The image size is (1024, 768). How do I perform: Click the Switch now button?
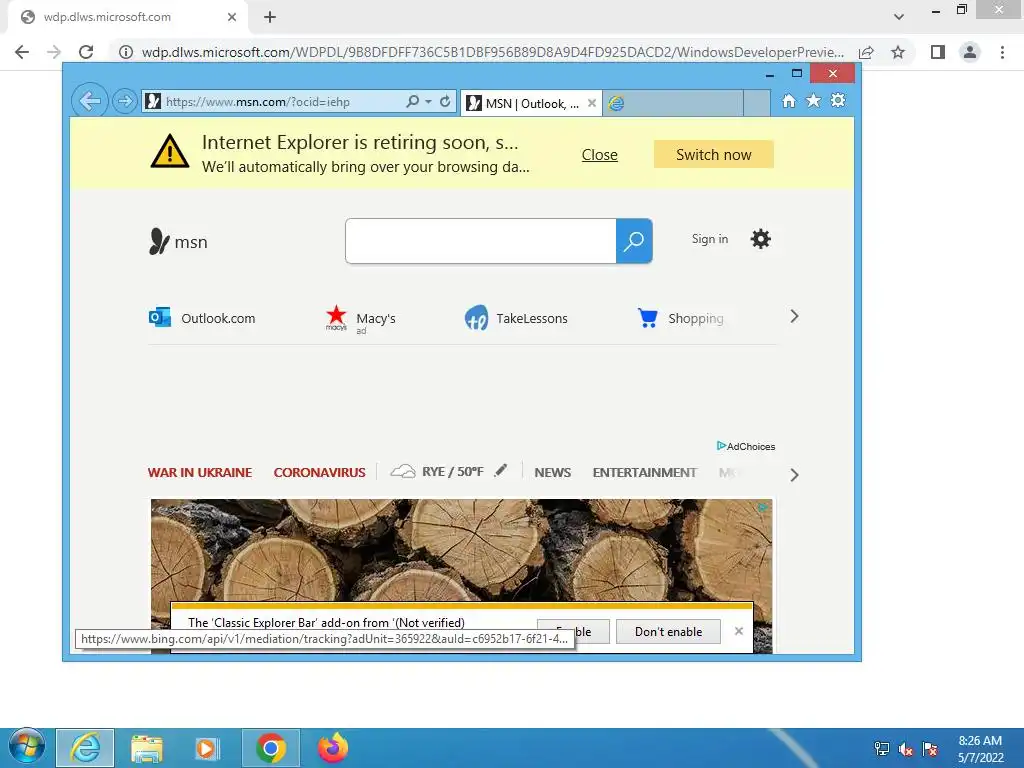coord(713,155)
